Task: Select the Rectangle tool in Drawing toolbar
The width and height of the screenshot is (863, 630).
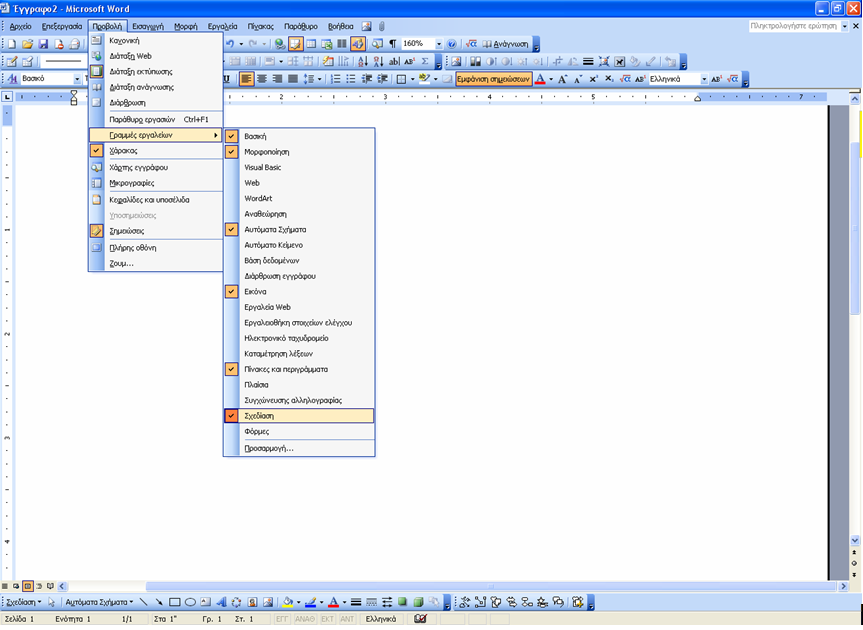Action: [174, 602]
